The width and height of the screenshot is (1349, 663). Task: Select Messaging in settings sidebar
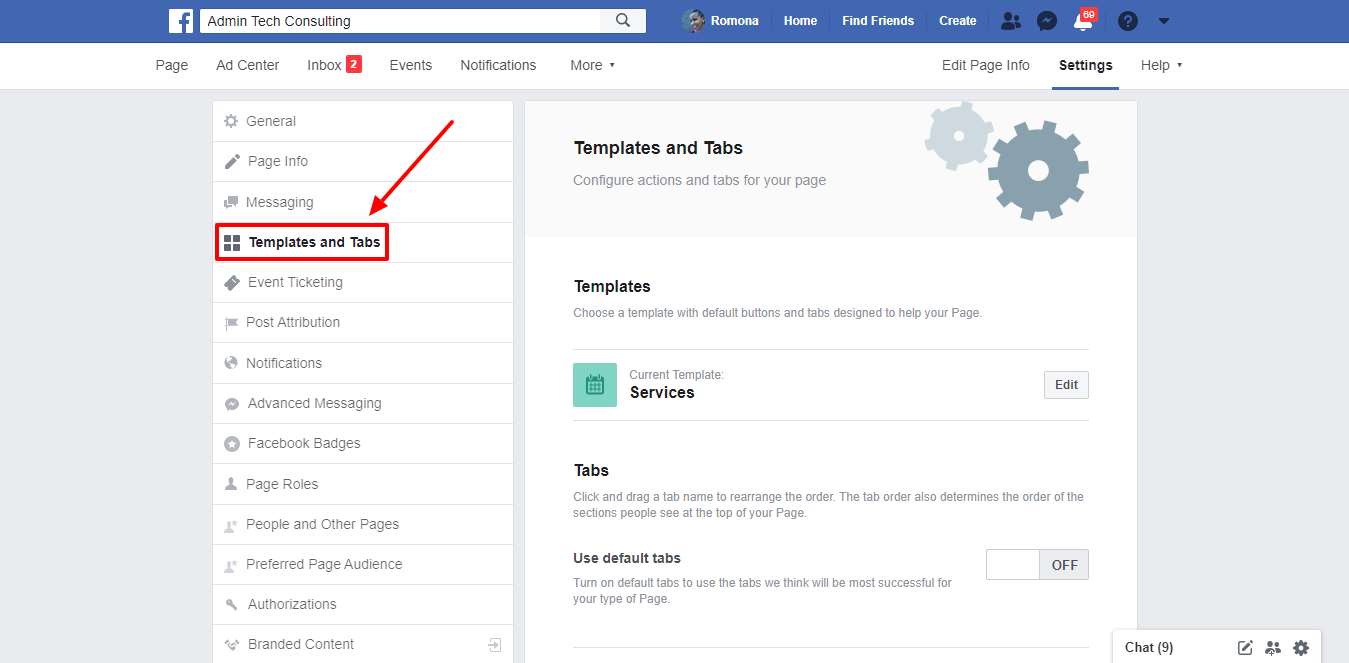click(x=363, y=202)
